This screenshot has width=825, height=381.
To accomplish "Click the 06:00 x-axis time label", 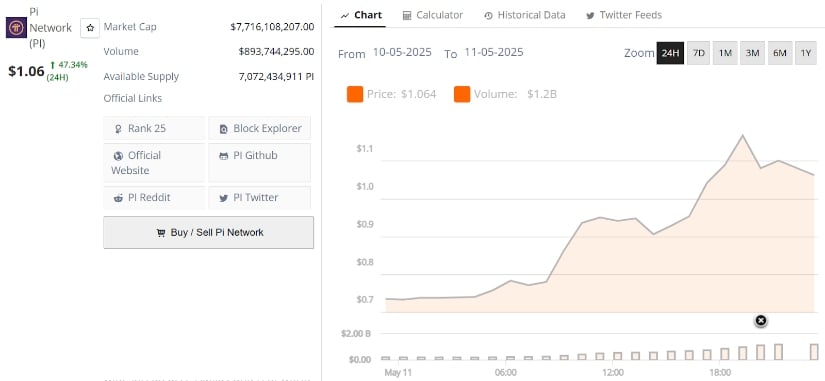I will (x=506, y=373).
